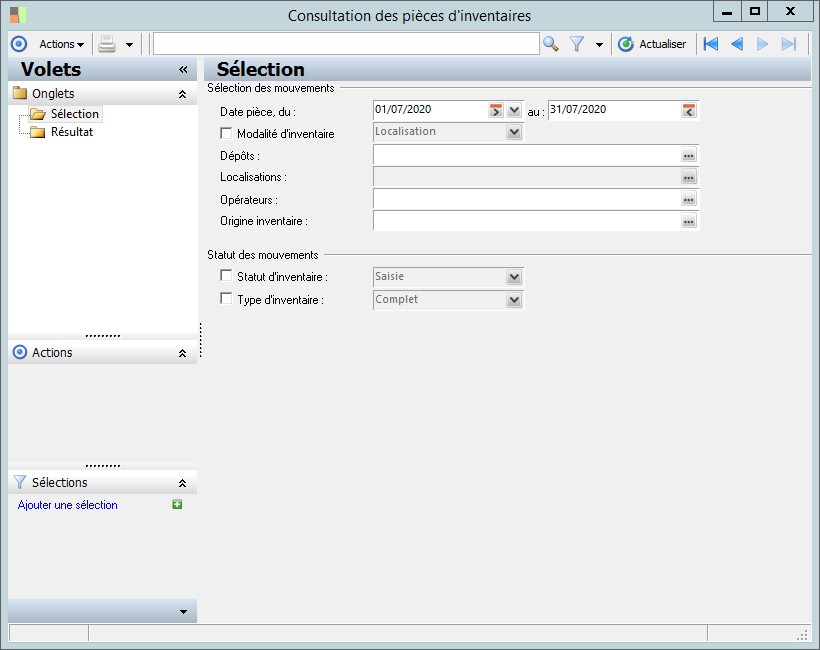The width and height of the screenshot is (820, 650).
Task: Go to first record
Action: click(x=711, y=44)
